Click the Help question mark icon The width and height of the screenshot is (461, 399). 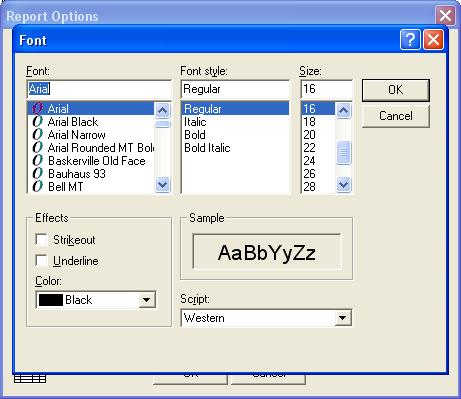(410, 40)
